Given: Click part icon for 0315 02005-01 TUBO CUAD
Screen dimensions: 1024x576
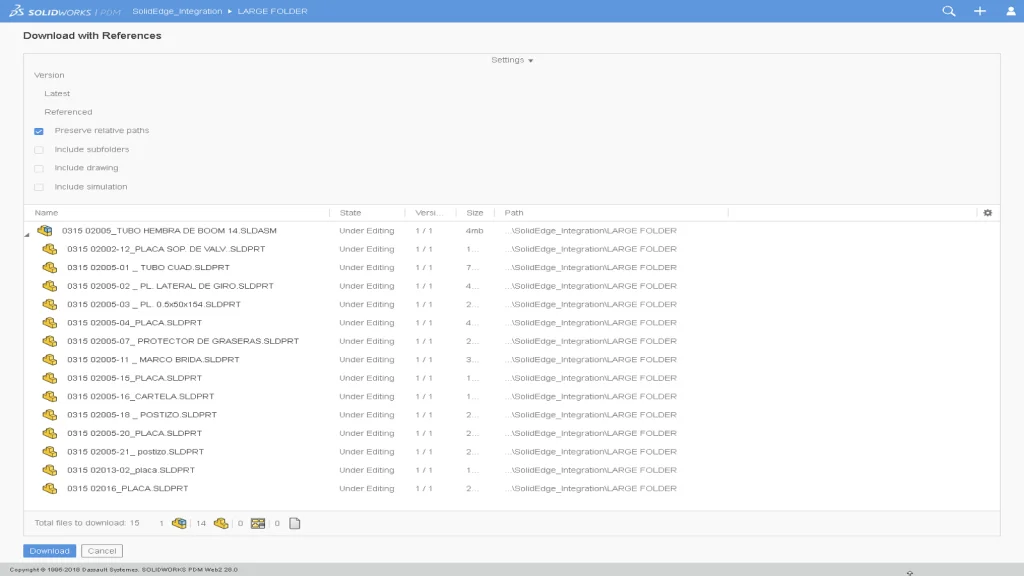Looking at the screenshot, I should tap(50, 268).
